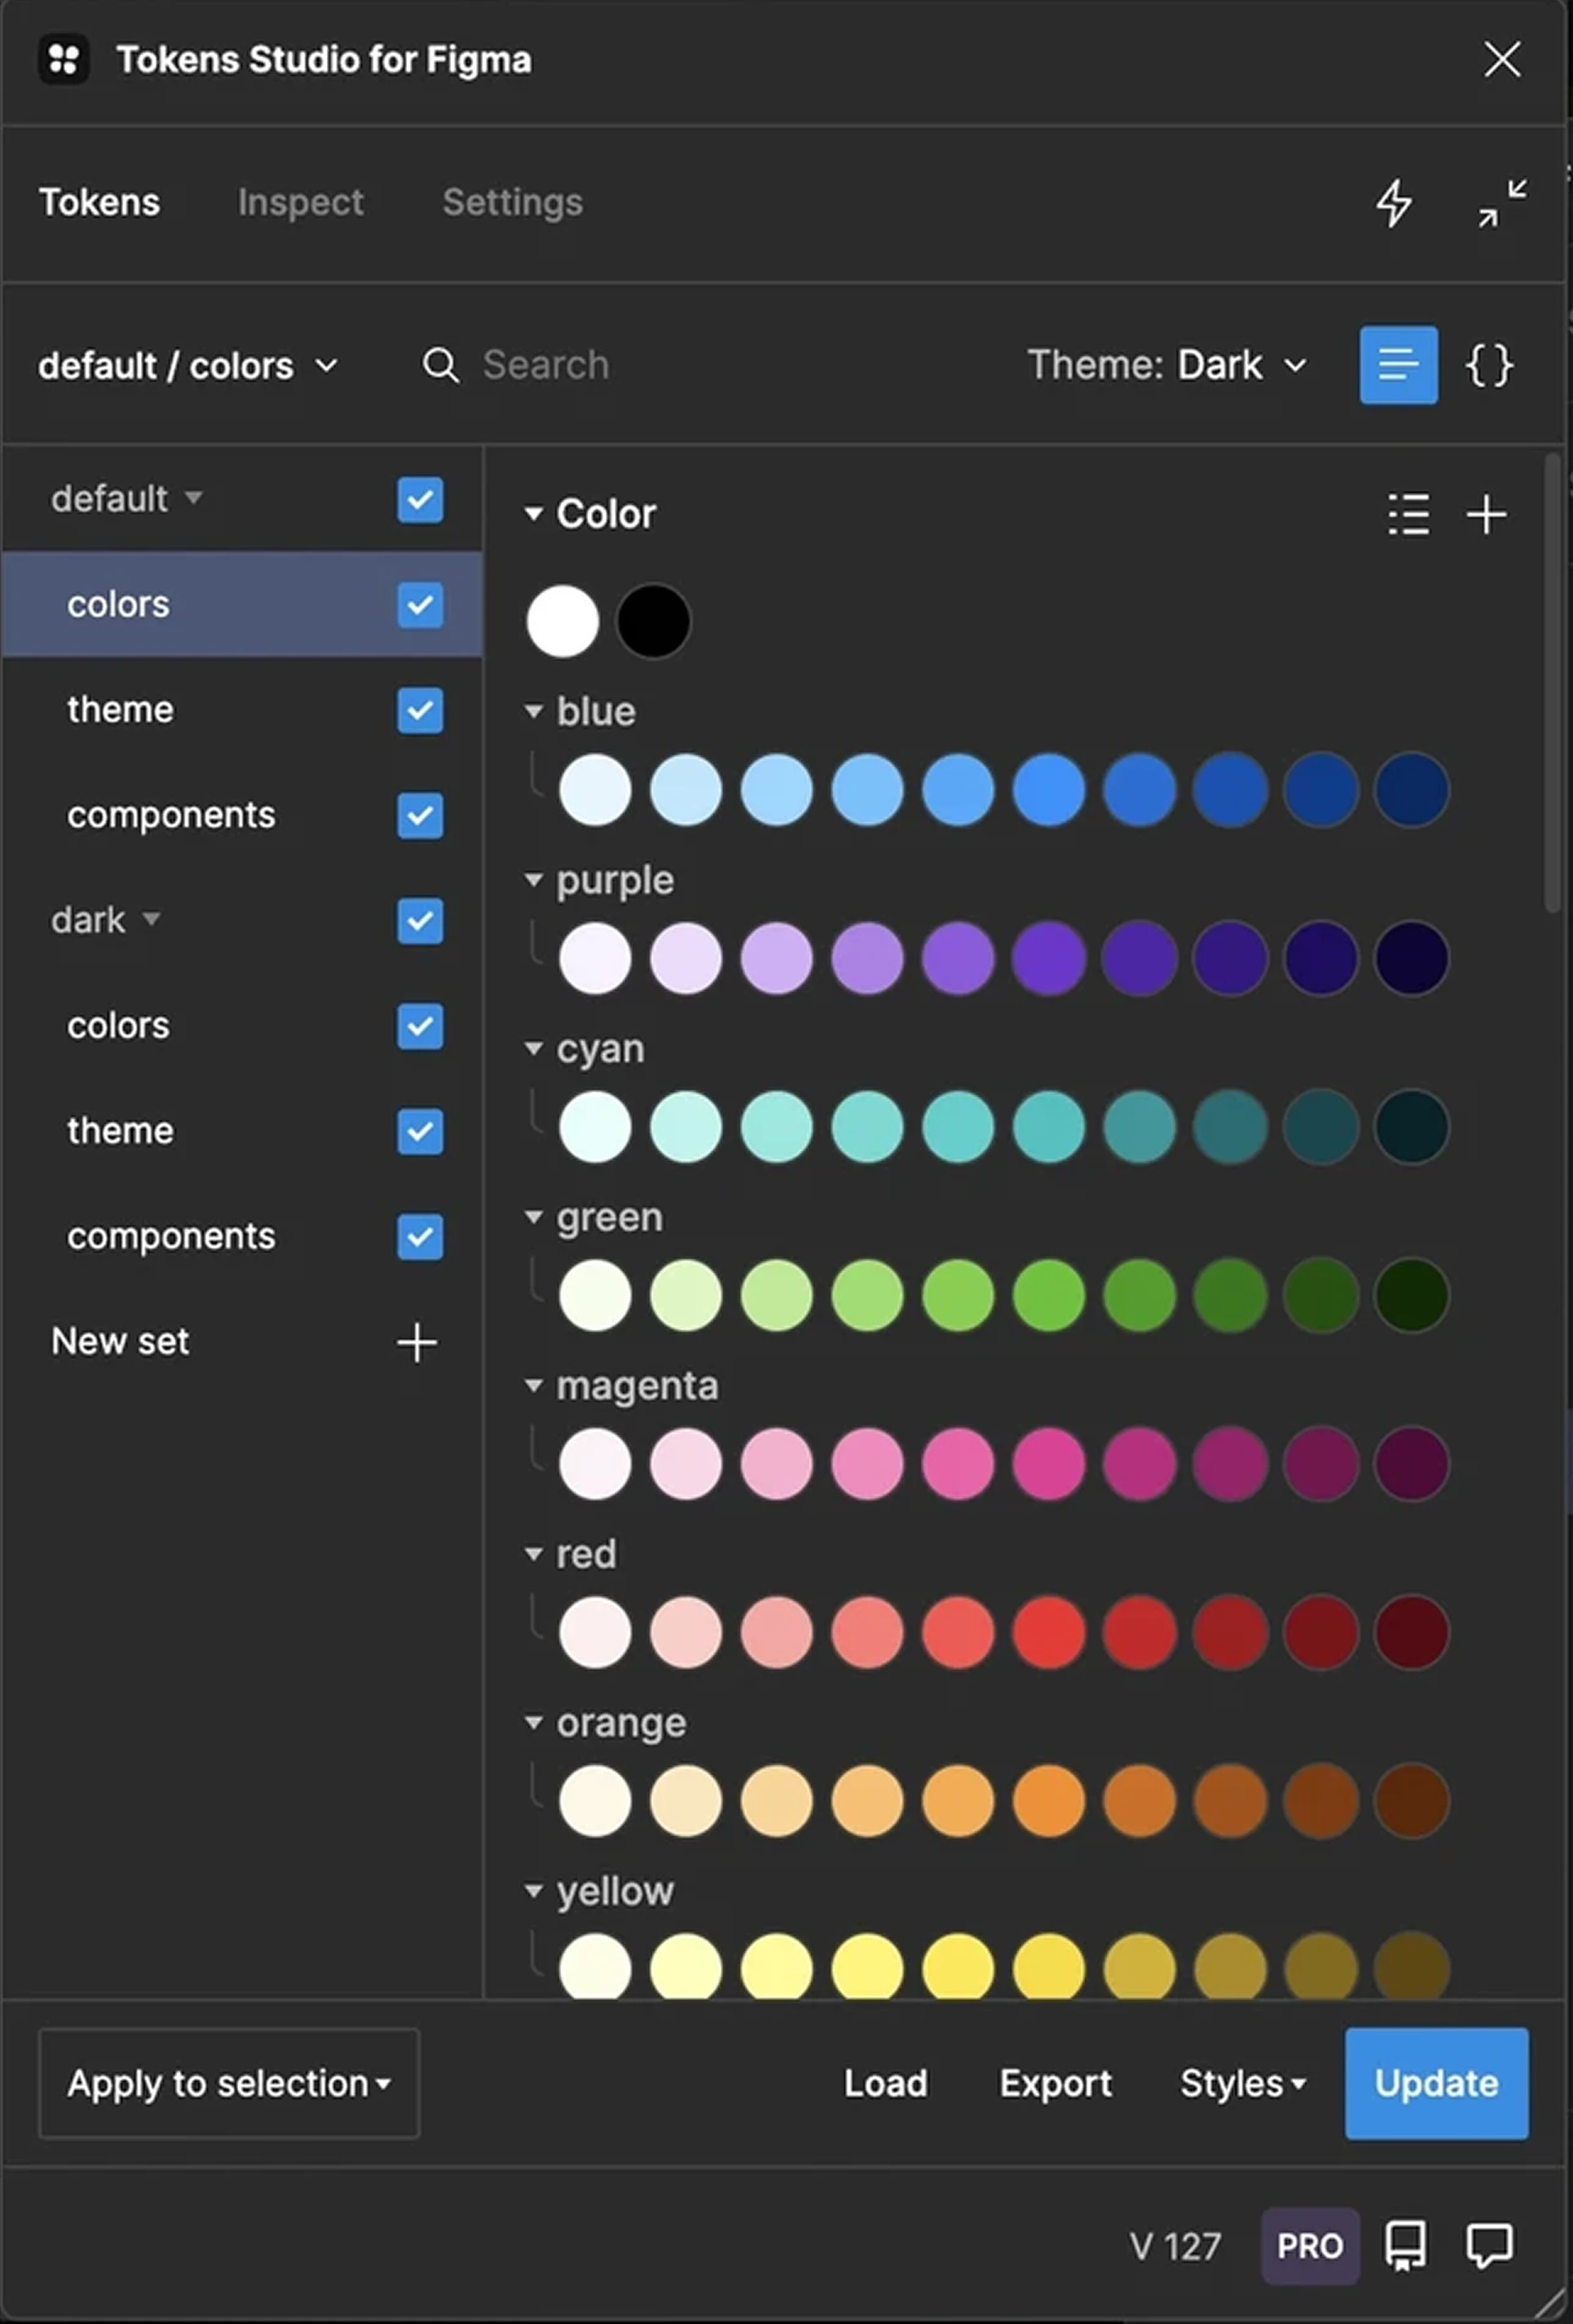
Task: Open the docs book icon at bottom
Action: pyautogui.click(x=1405, y=2246)
